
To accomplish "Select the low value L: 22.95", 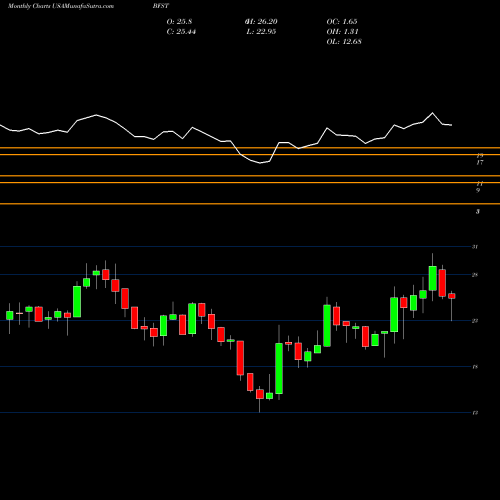I will (261, 32).
